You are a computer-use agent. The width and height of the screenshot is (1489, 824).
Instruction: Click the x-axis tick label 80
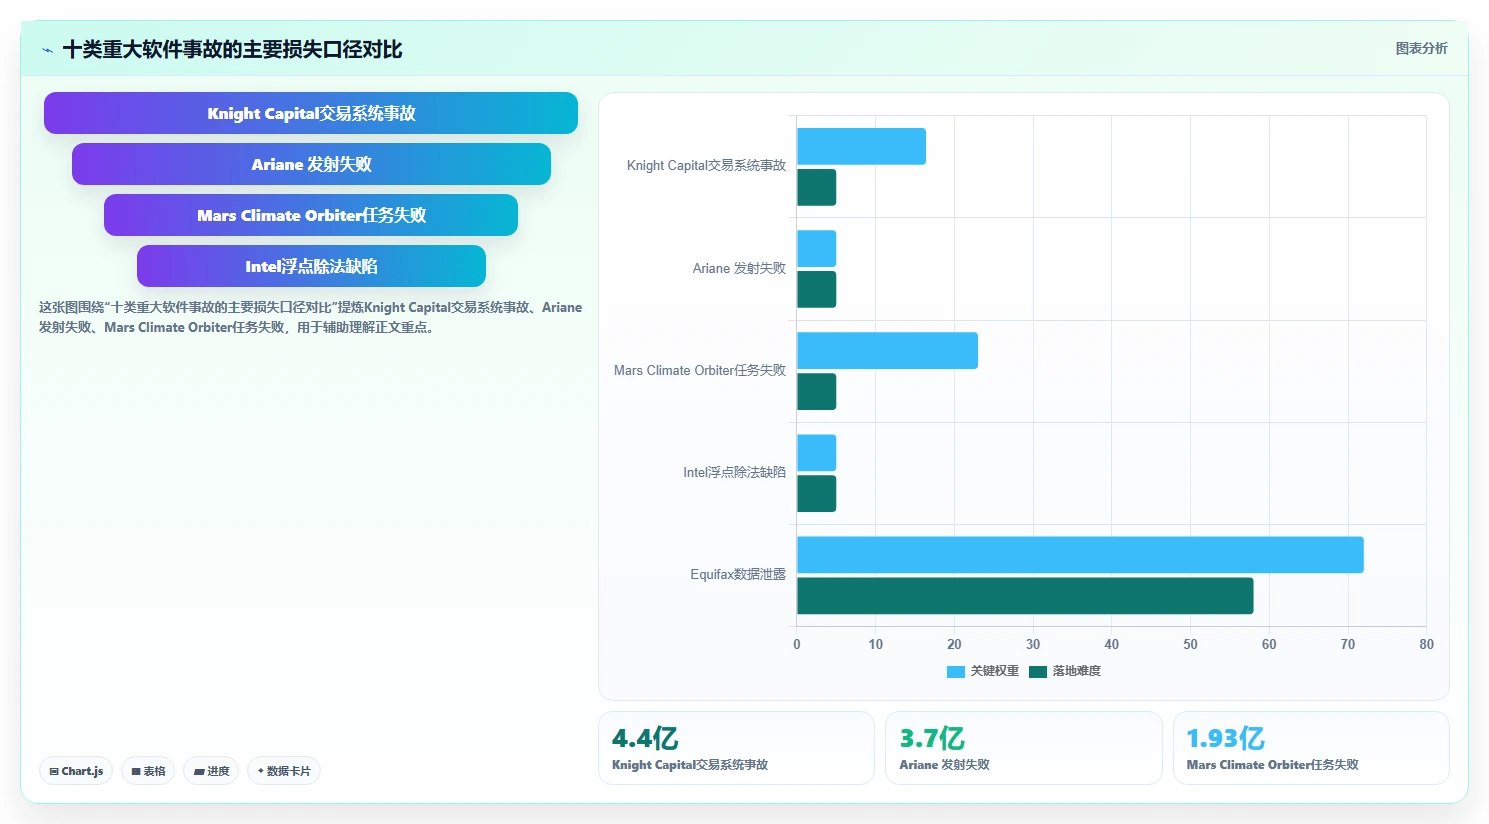(1426, 644)
